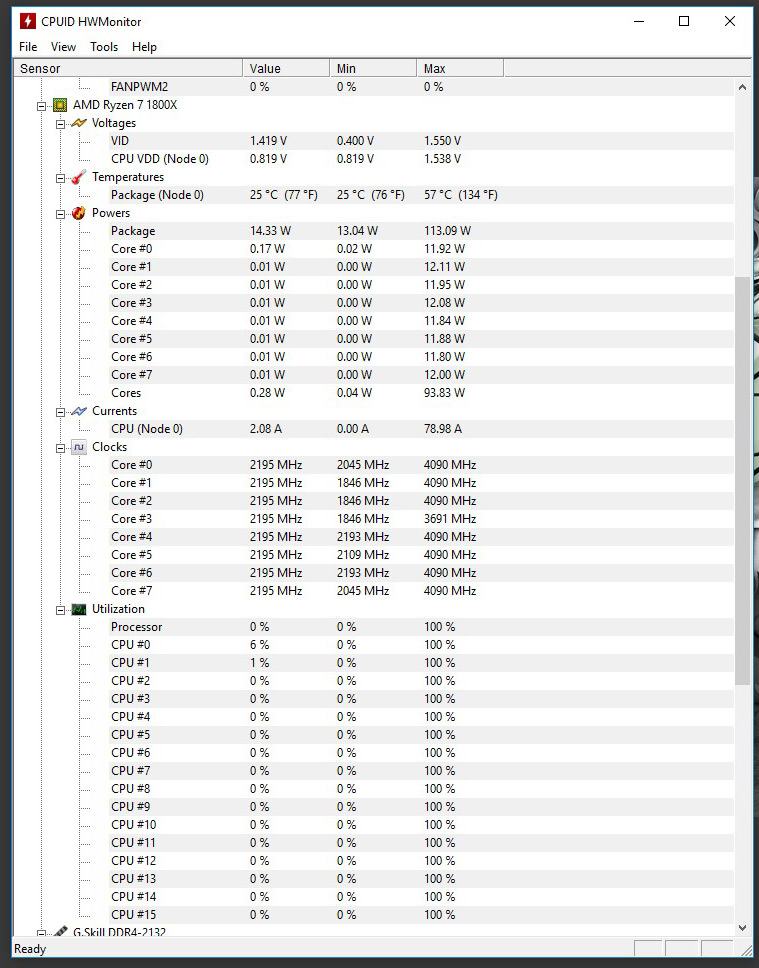The height and width of the screenshot is (968, 759).
Task: Open the Tools menu
Action: pos(104,47)
